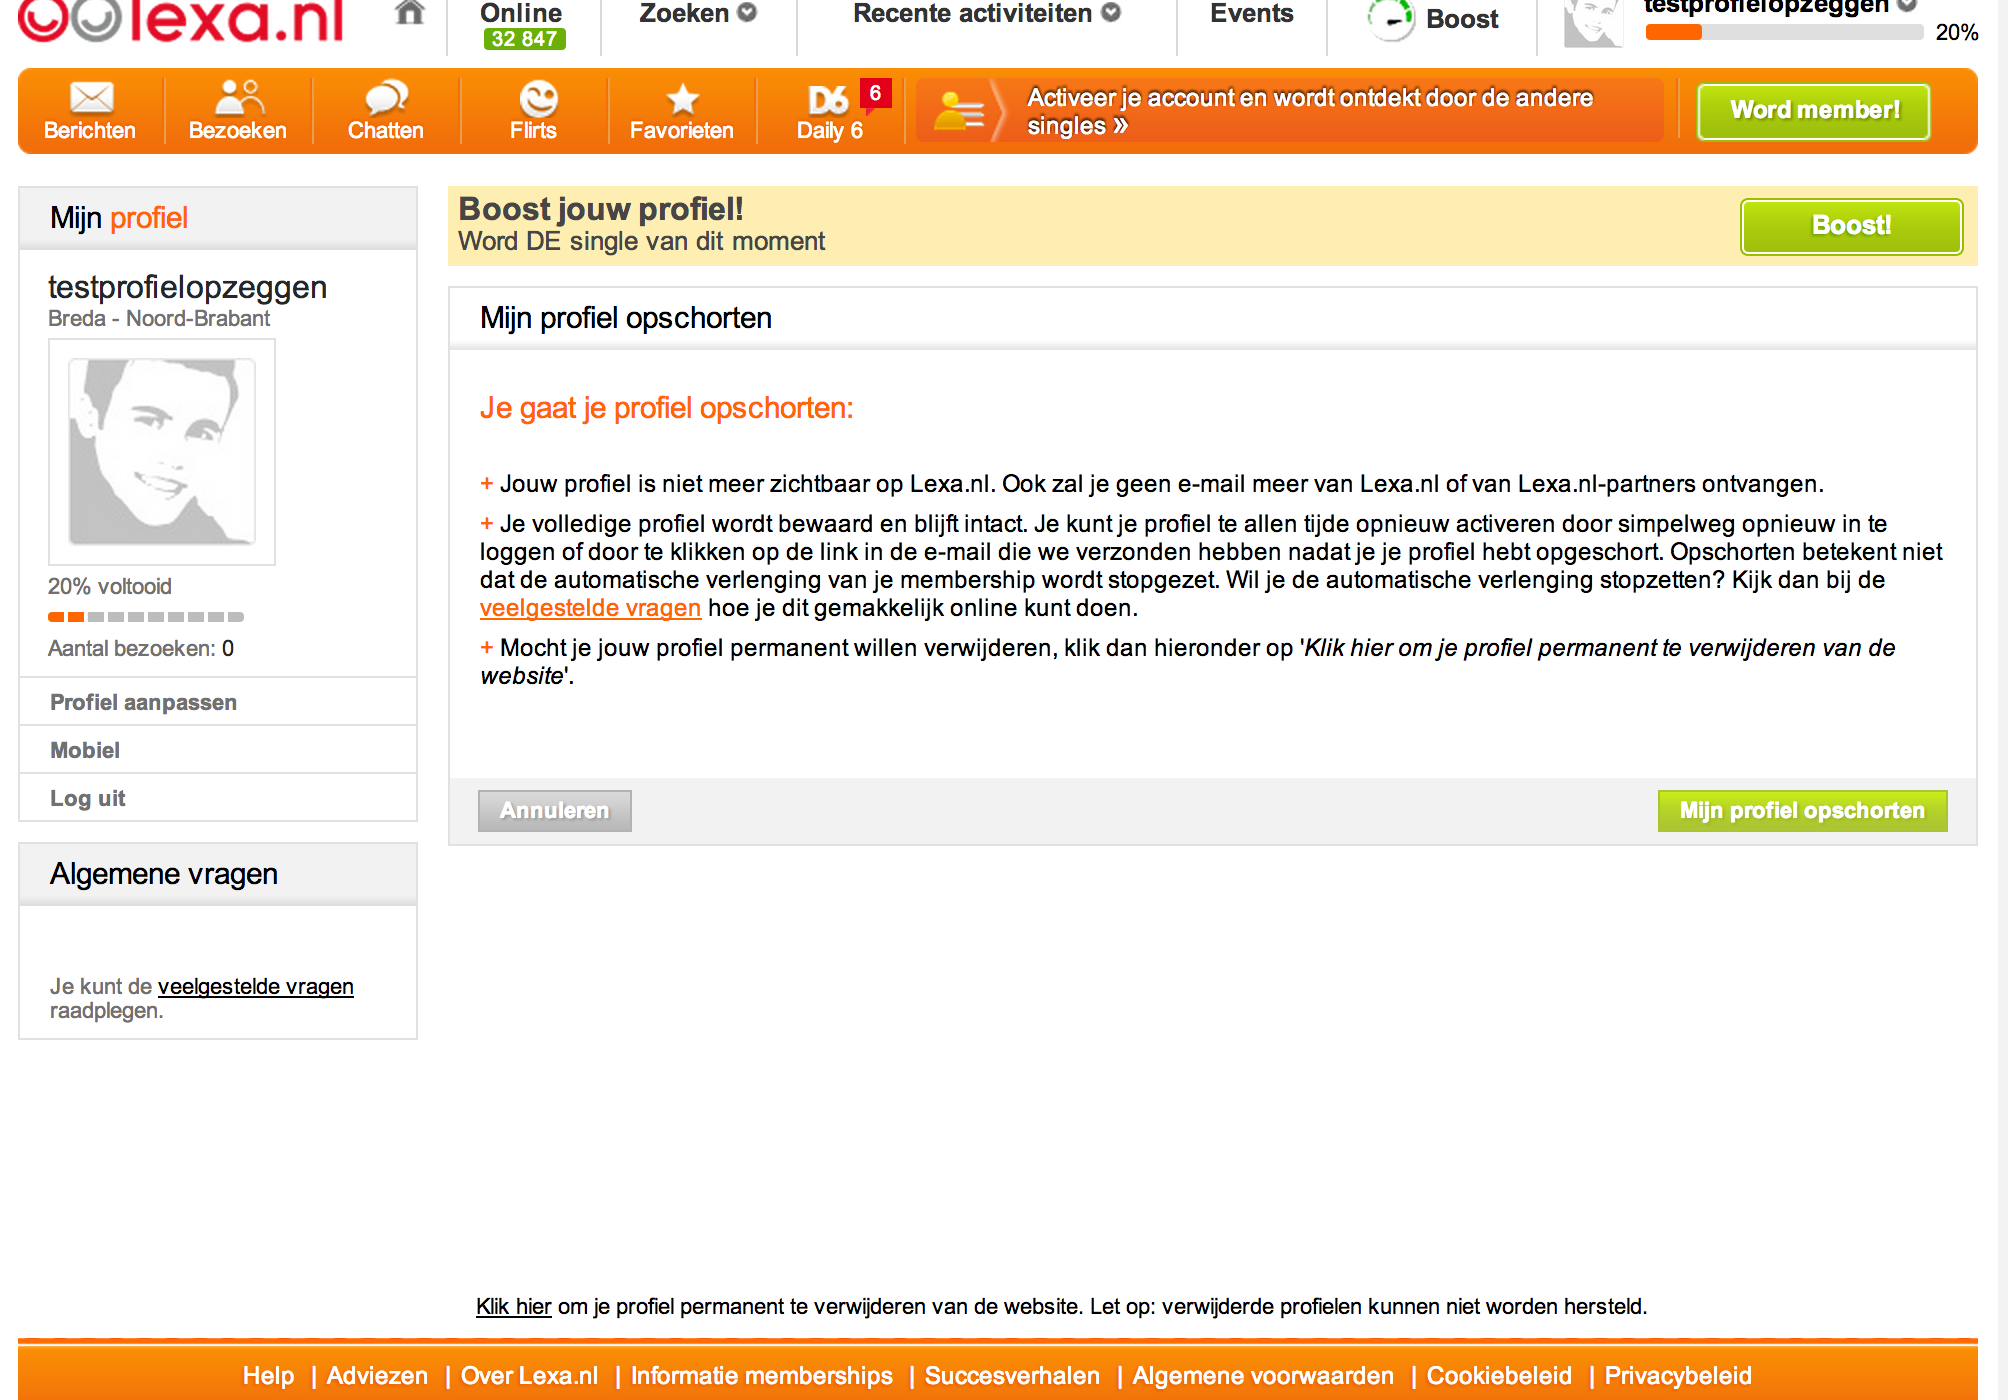
Task: Click the Boost gauge icon in header
Action: (1391, 19)
